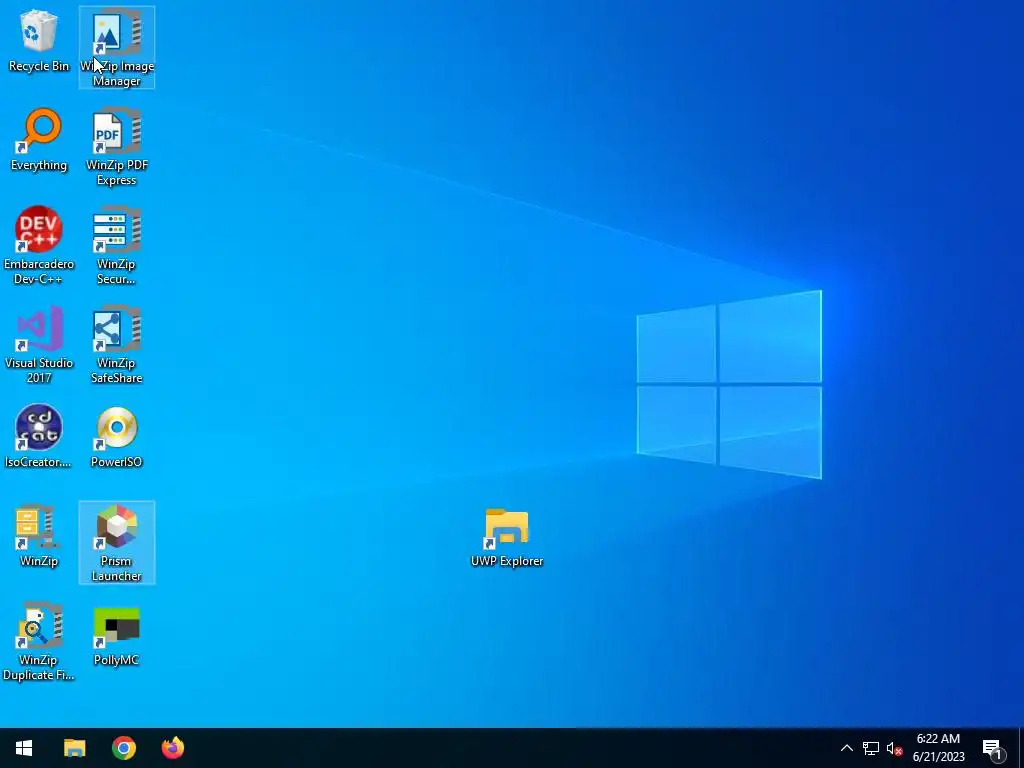This screenshot has height=768, width=1024.
Task: Open the muted volume tray icon
Action: pos(894,748)
